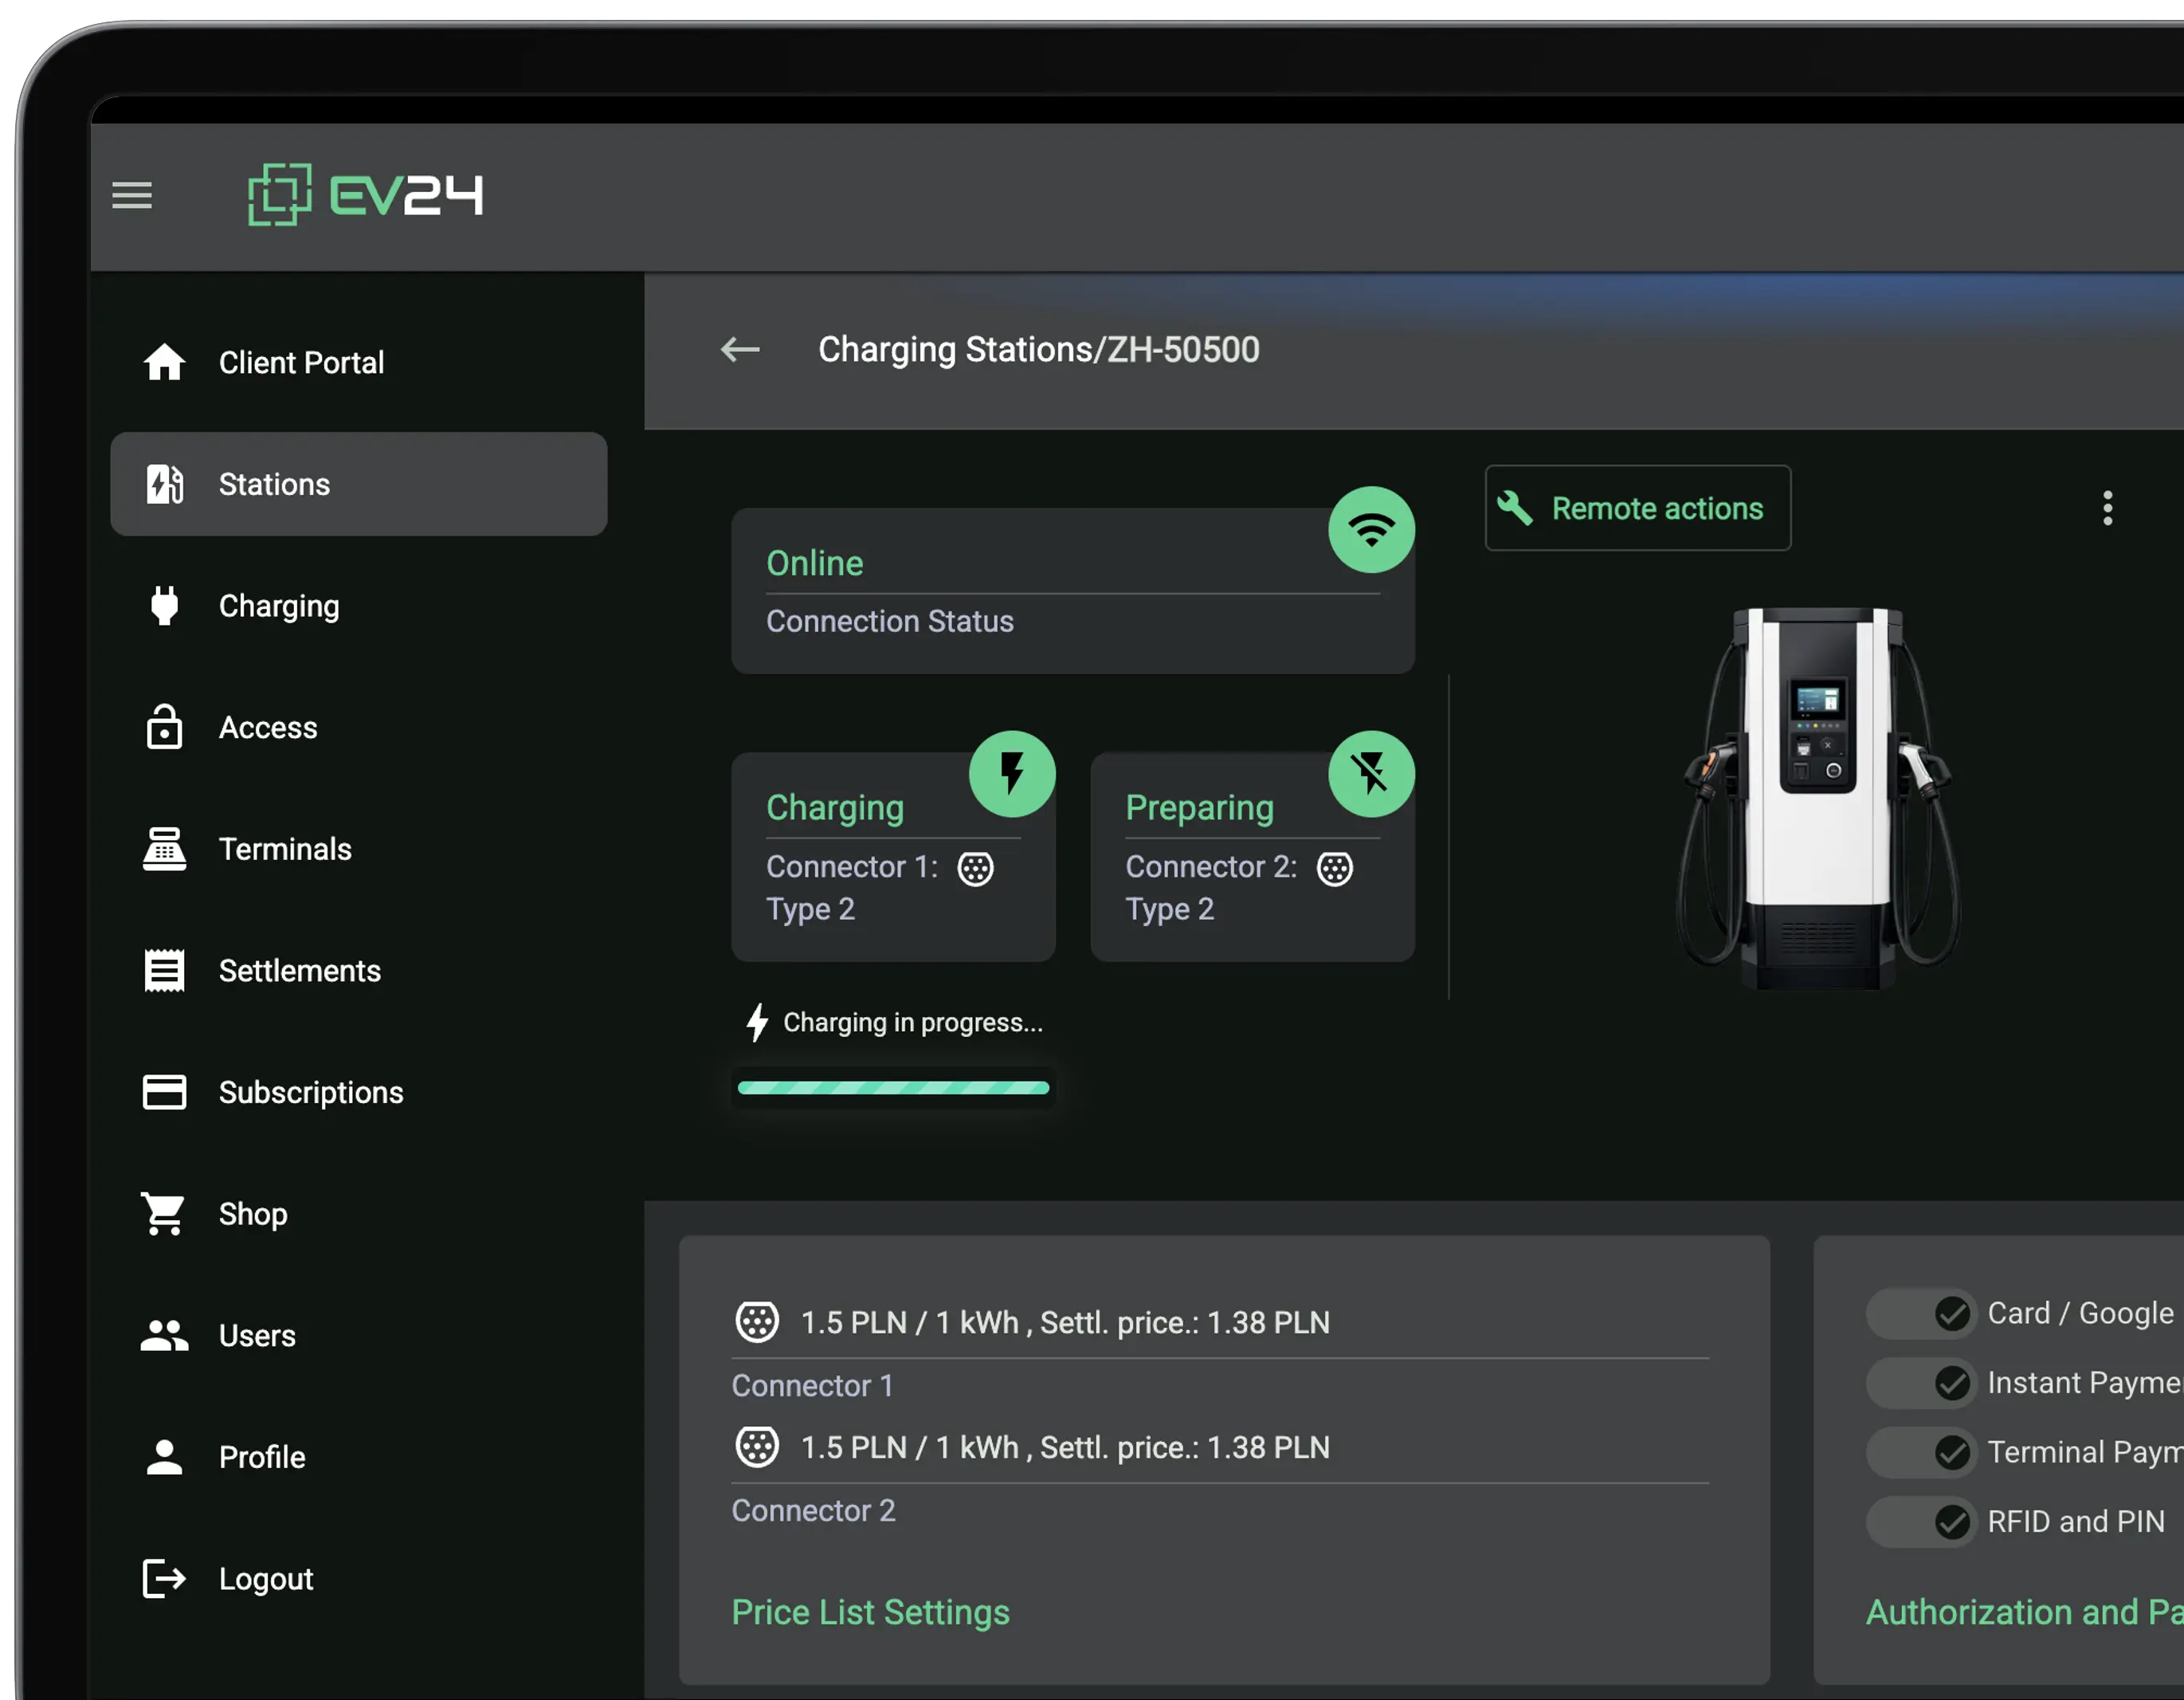
Task: Open Shop in the sidebar
Action: pyautogui.click(x=358, y=1214)
